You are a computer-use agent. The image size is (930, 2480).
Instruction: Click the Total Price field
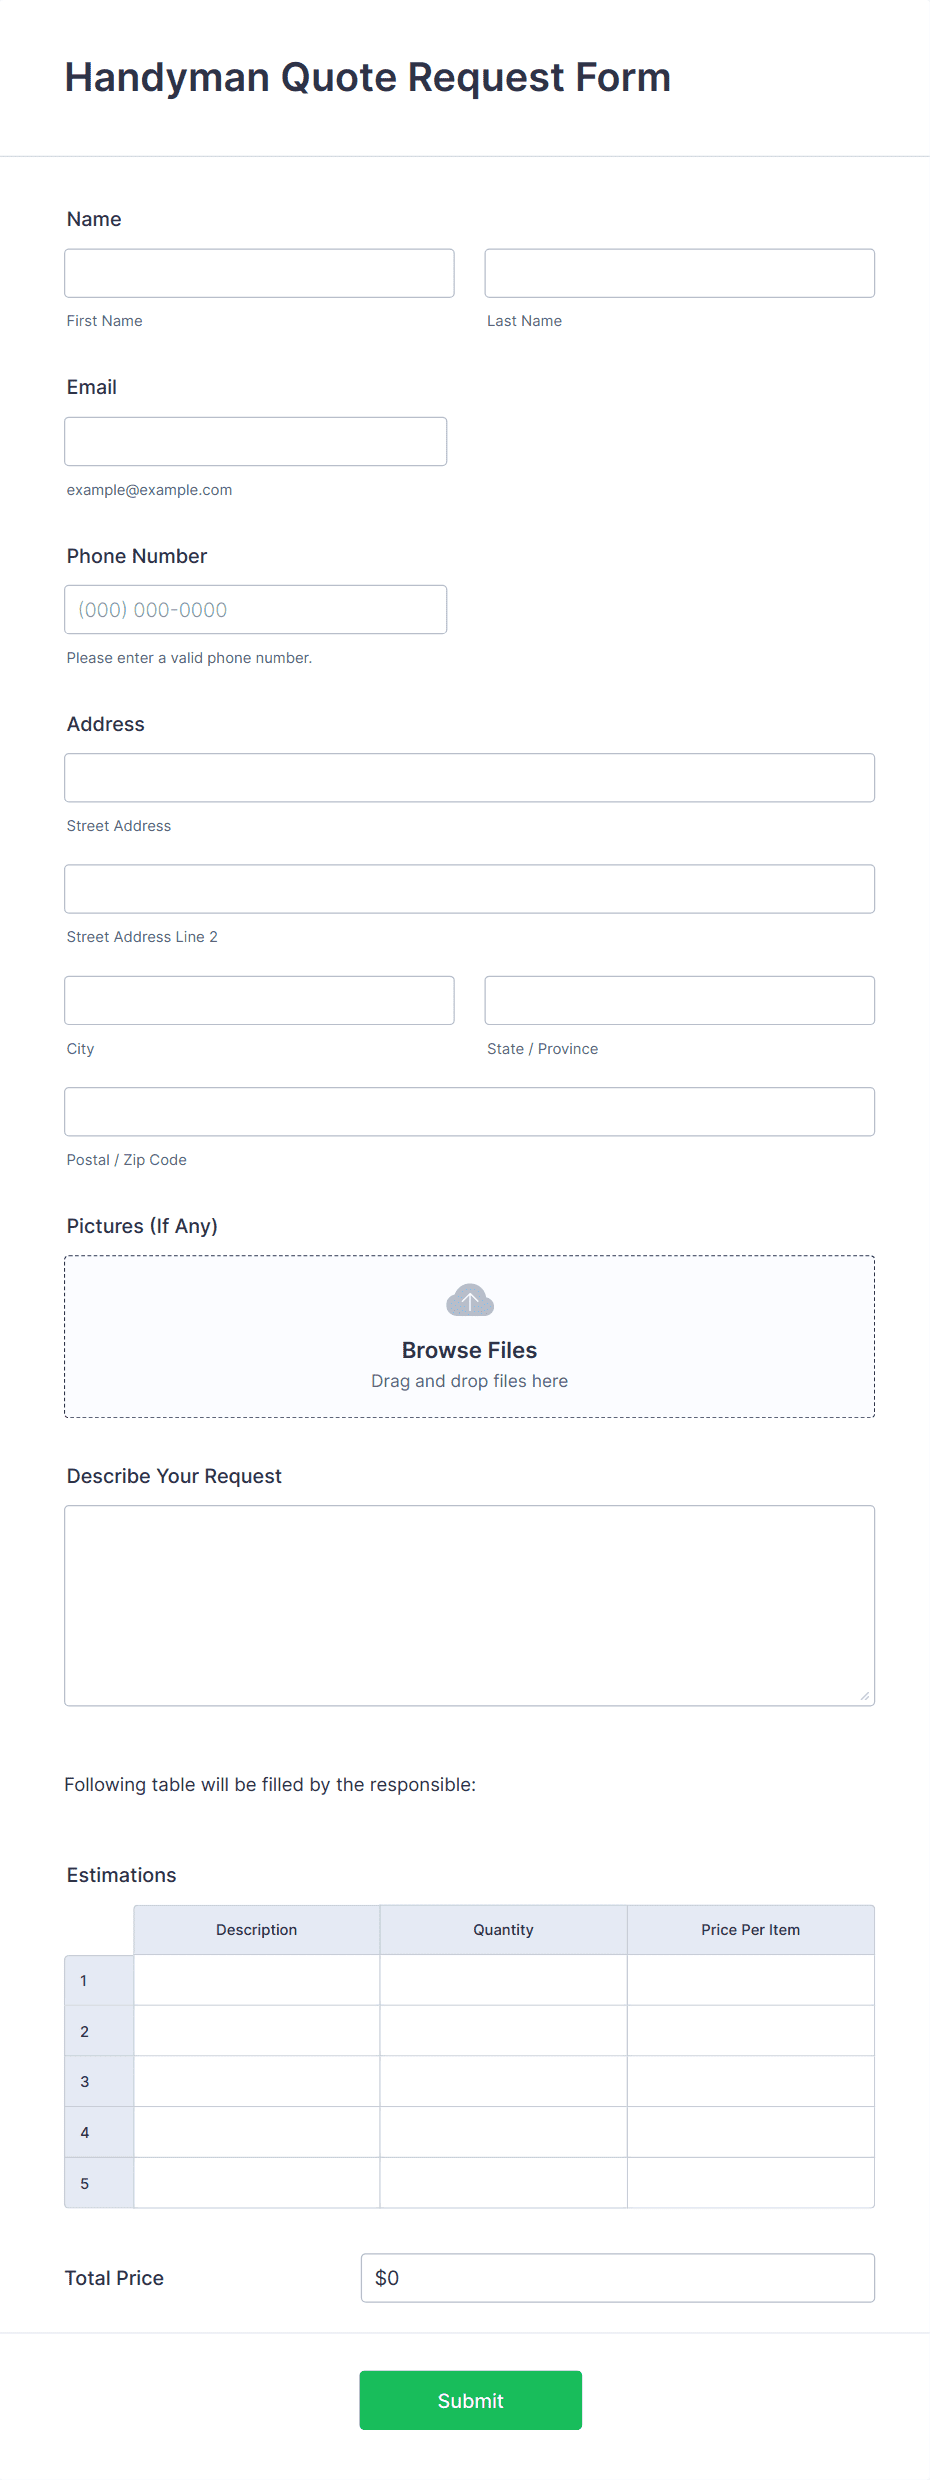617,2278
